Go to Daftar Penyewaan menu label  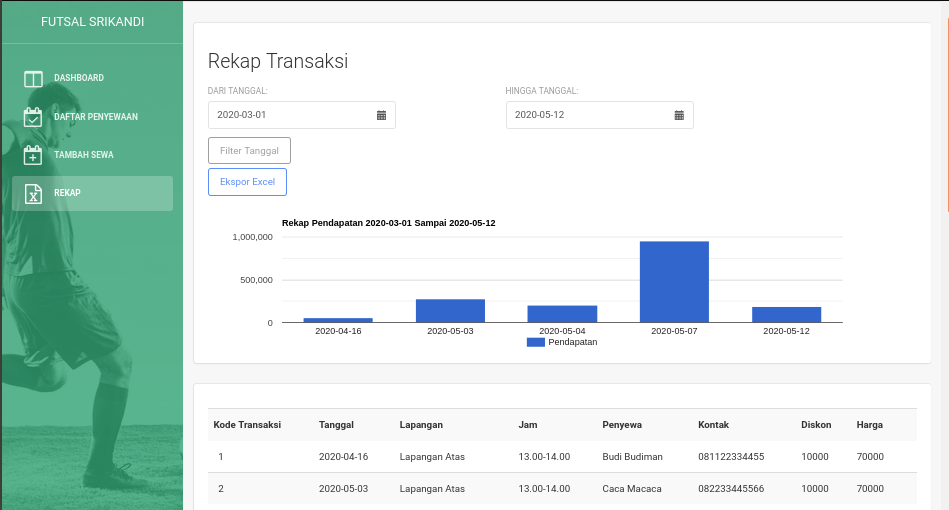click(96, 117)
